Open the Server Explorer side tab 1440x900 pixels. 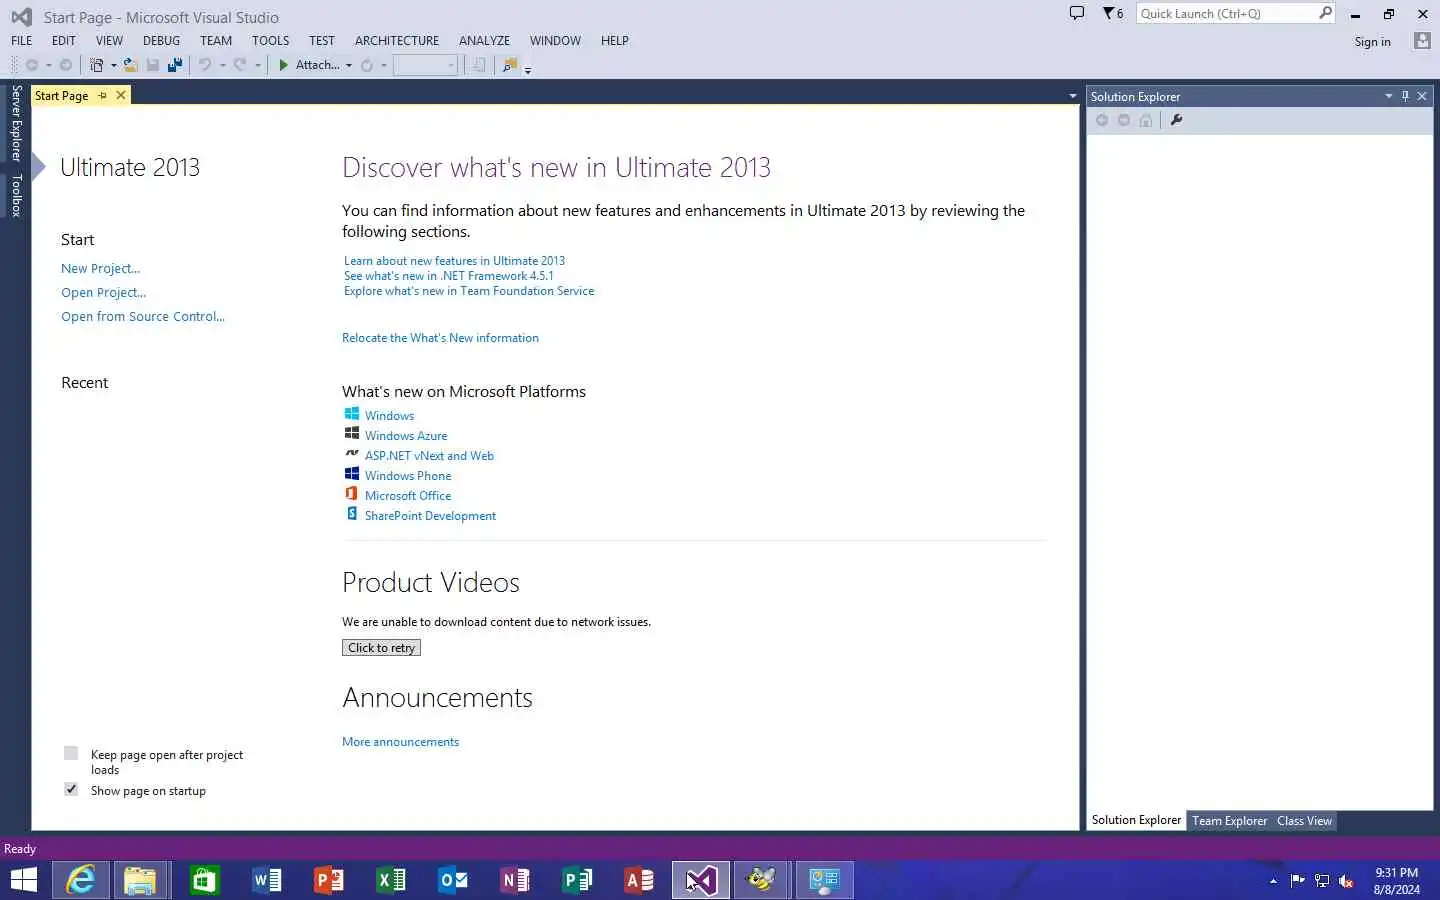[x=16, y=123]
